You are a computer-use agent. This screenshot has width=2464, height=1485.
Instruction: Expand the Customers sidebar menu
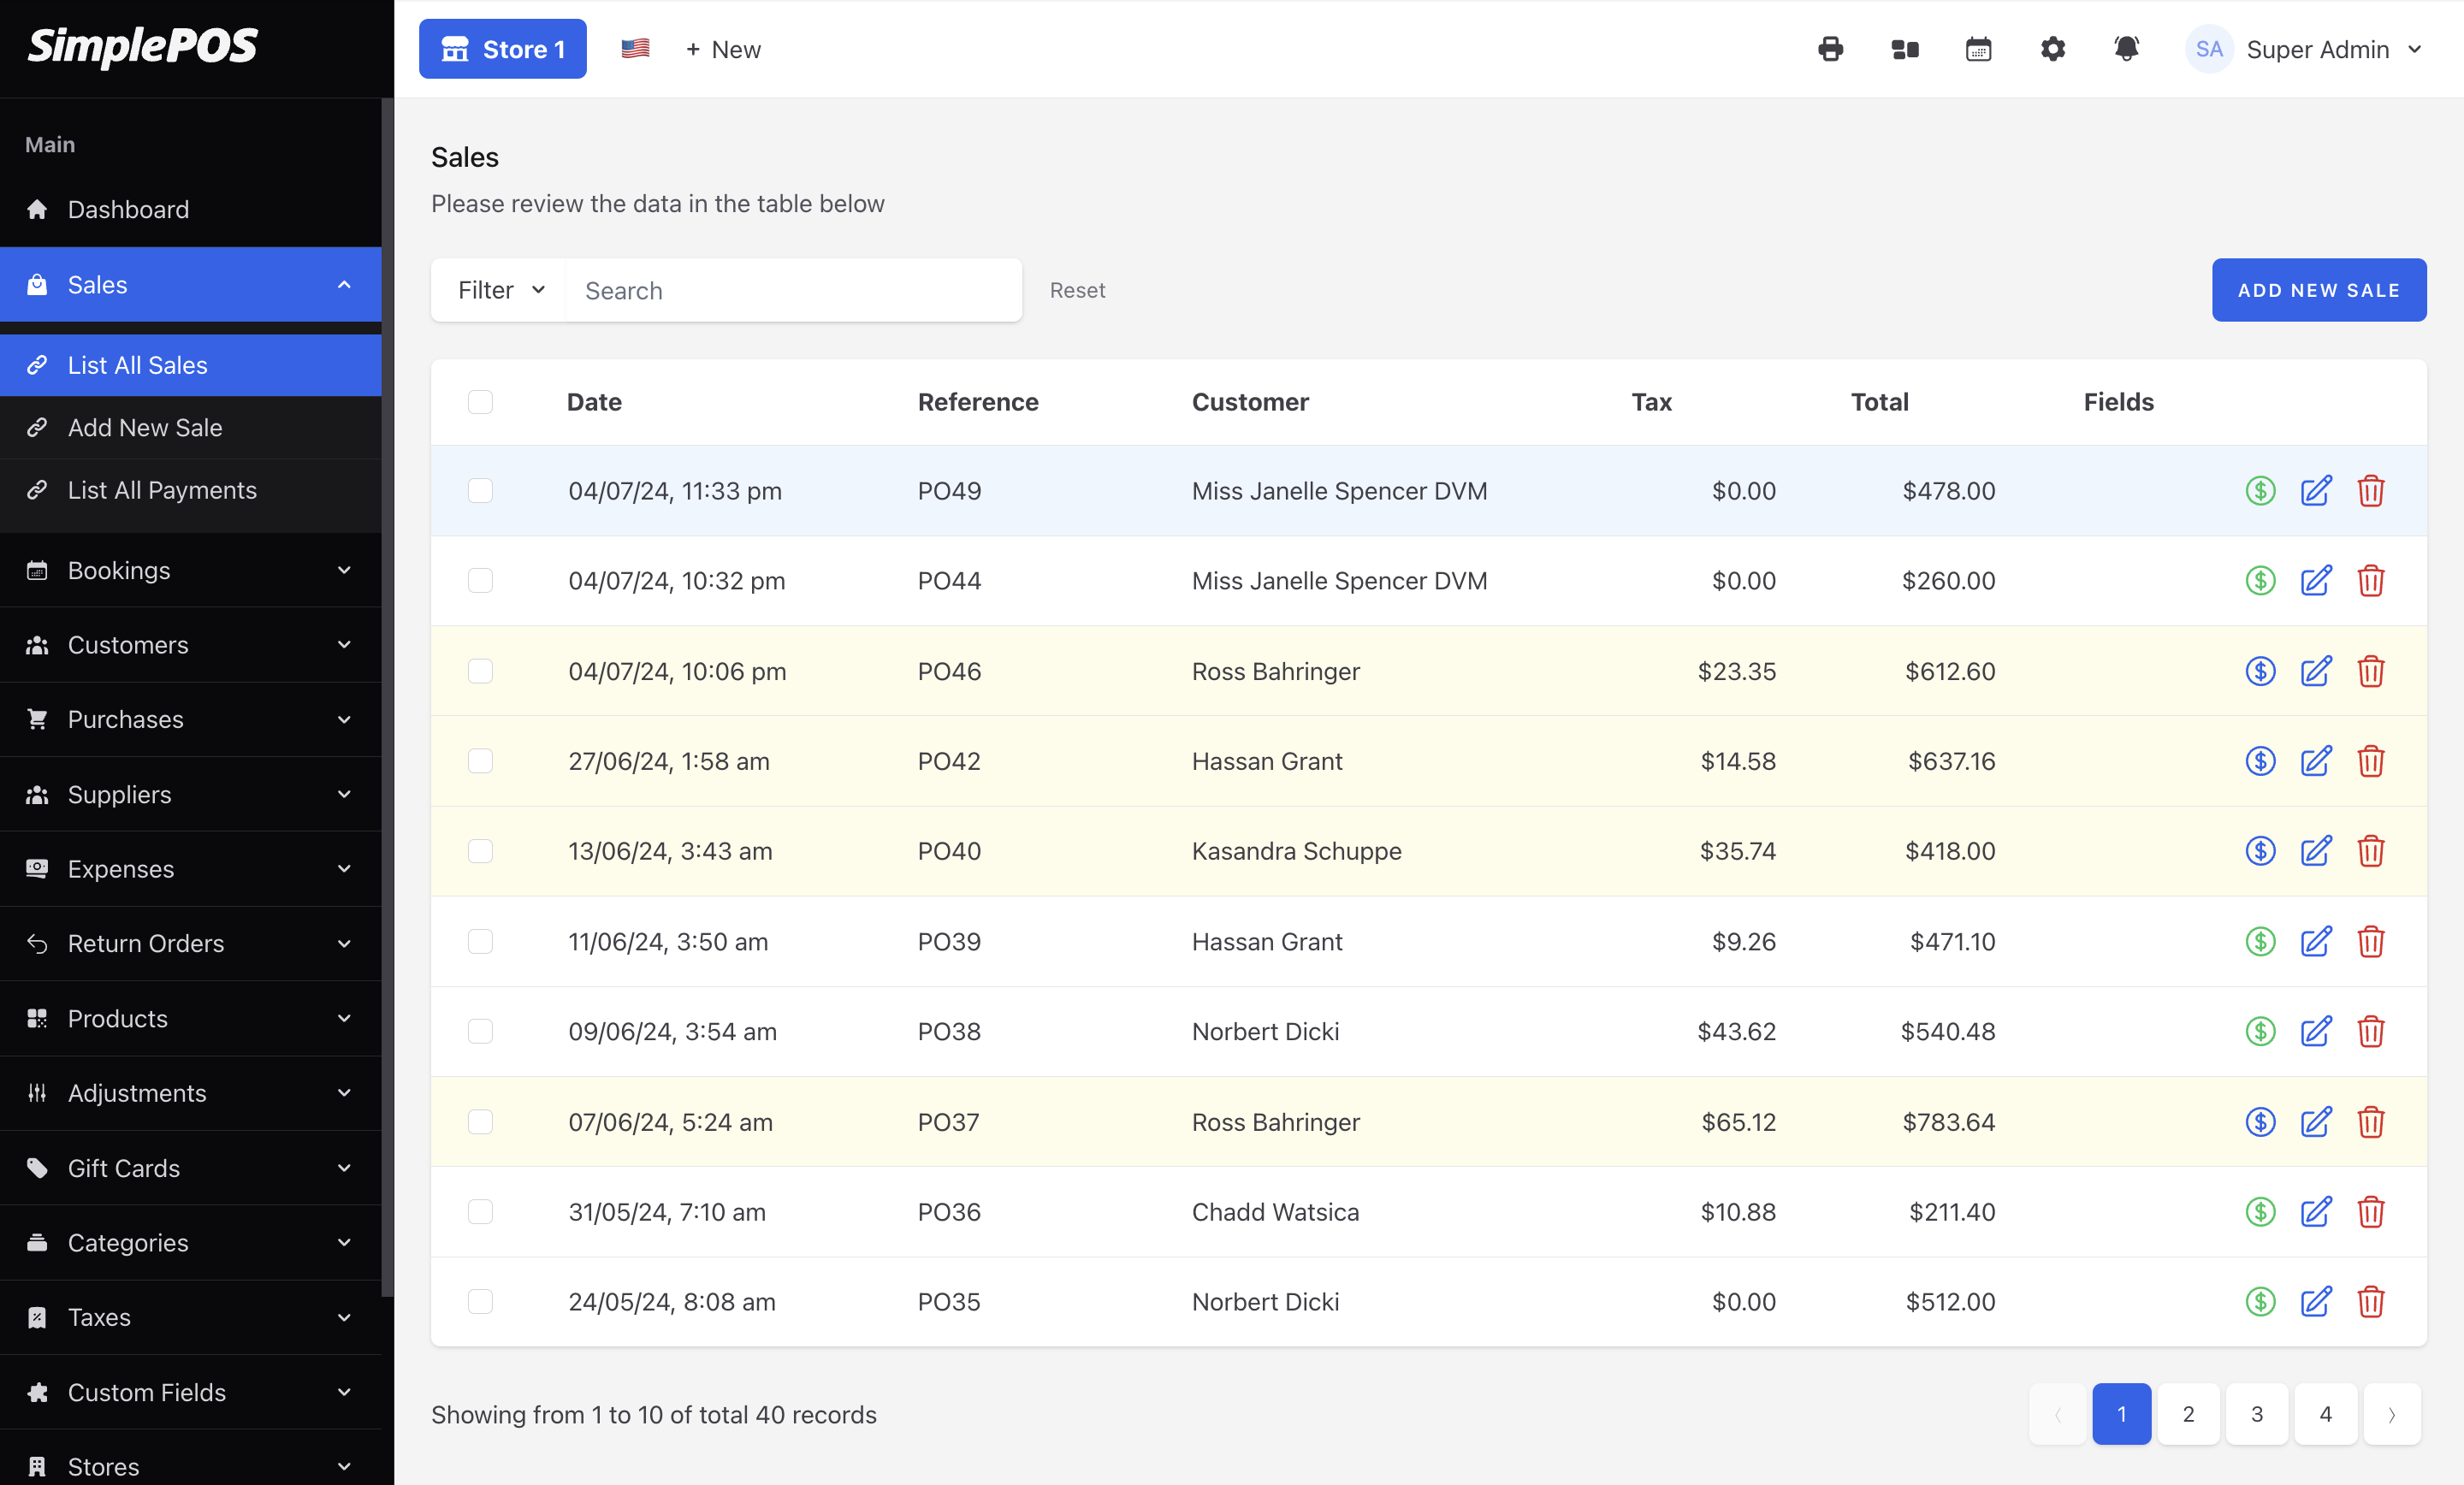click(190, 645)
